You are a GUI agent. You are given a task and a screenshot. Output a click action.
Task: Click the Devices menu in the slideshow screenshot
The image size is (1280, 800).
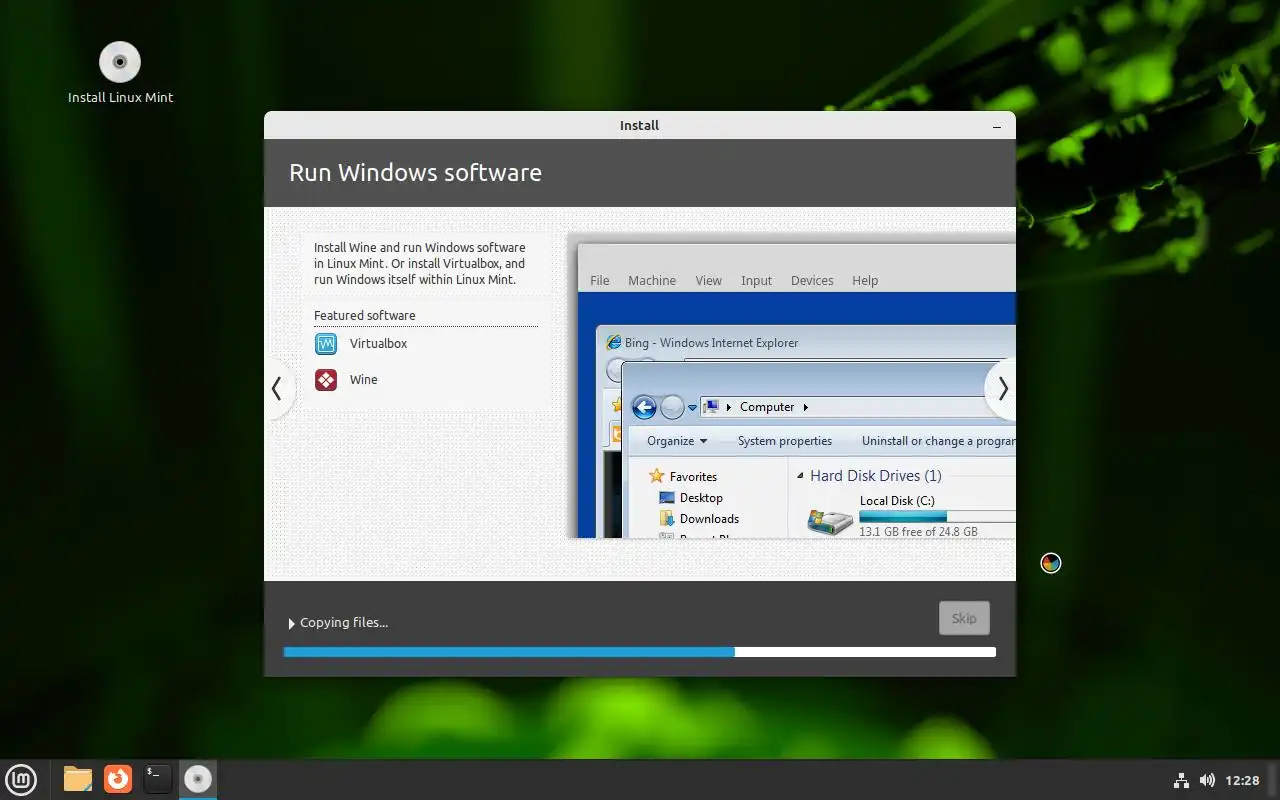point(812,281)
